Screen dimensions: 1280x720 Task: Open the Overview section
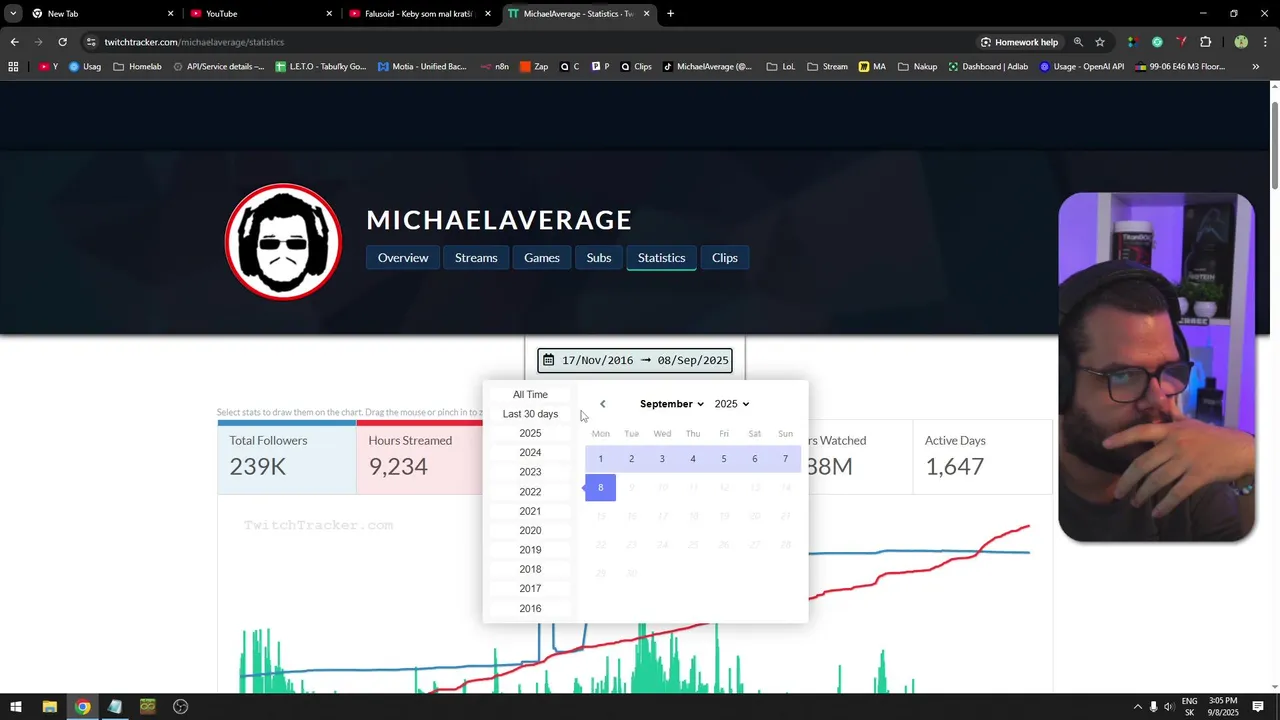403,258
